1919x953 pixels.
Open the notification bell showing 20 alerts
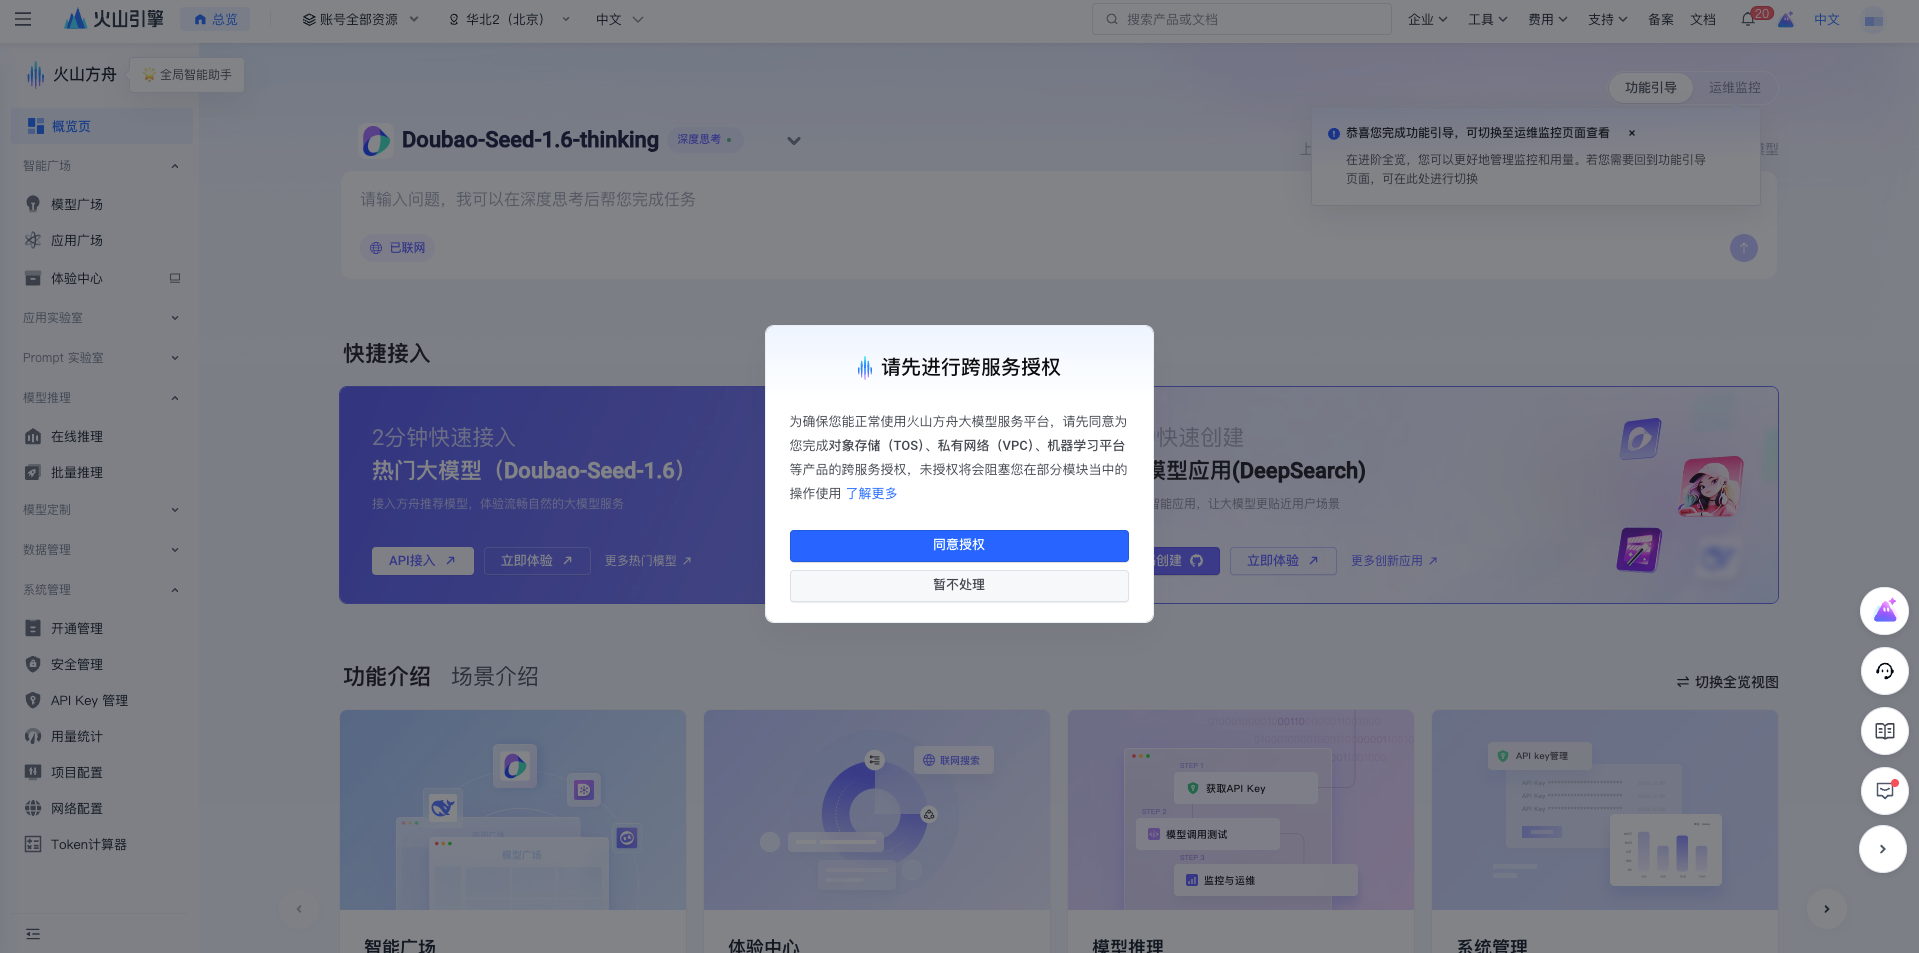point(1746,19)
